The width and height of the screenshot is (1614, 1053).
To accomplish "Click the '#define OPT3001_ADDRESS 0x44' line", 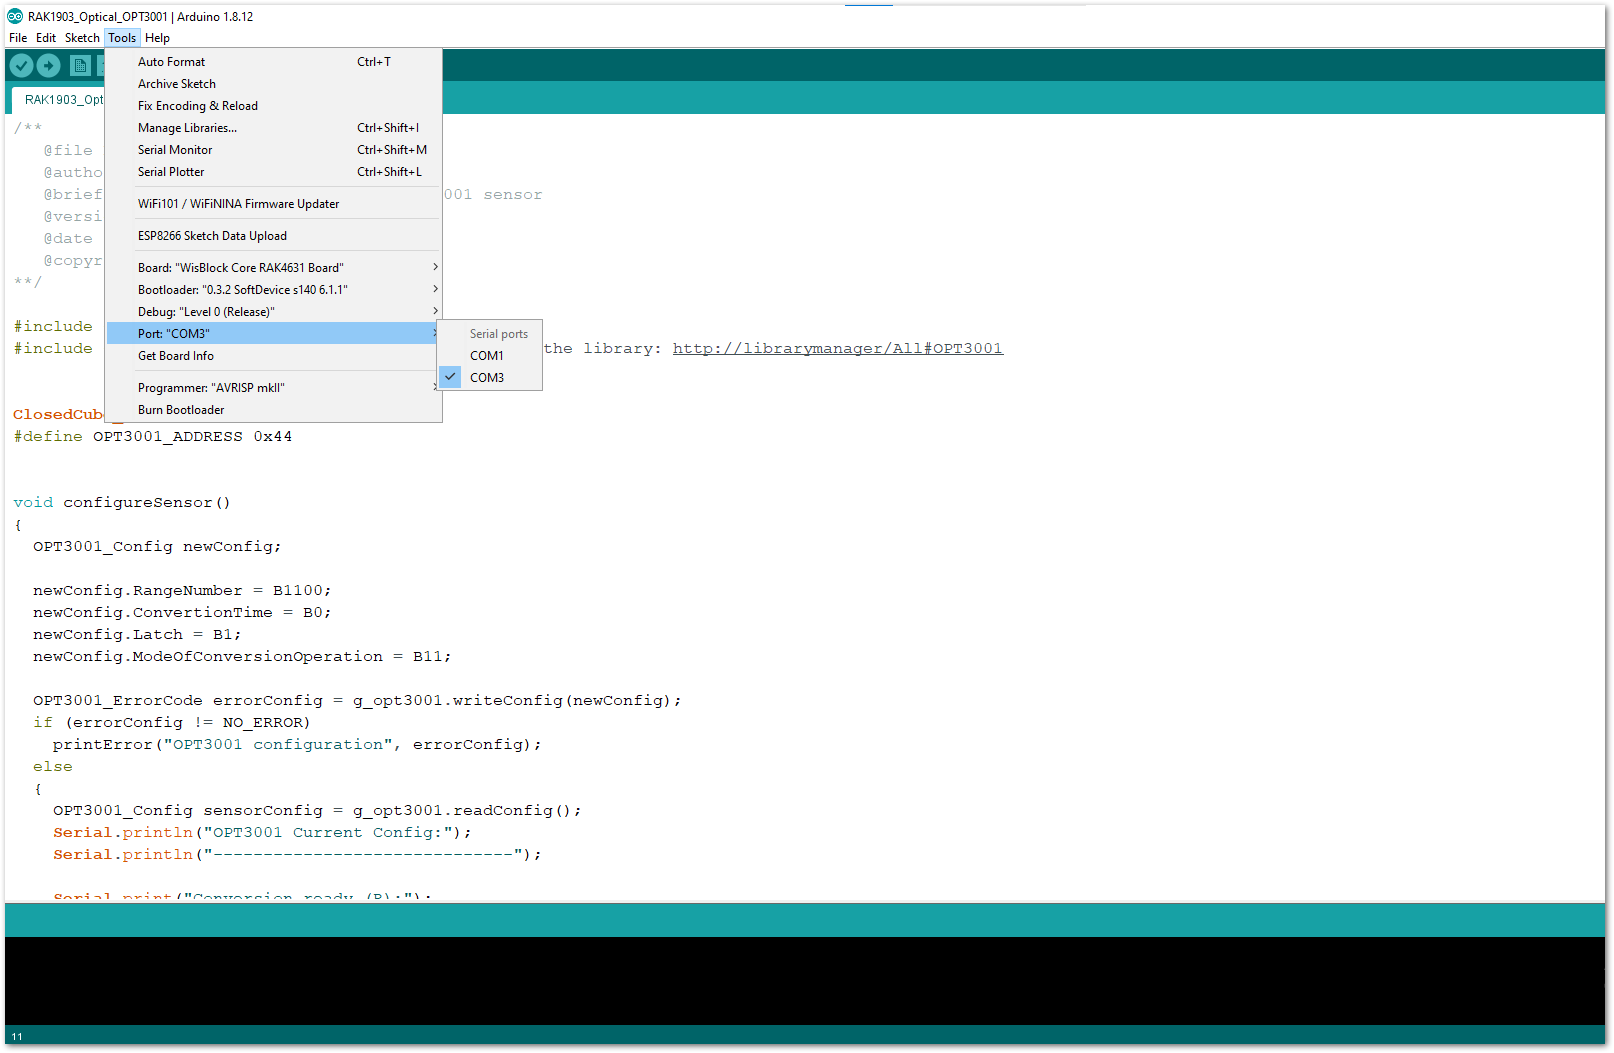I will [152, 437].
